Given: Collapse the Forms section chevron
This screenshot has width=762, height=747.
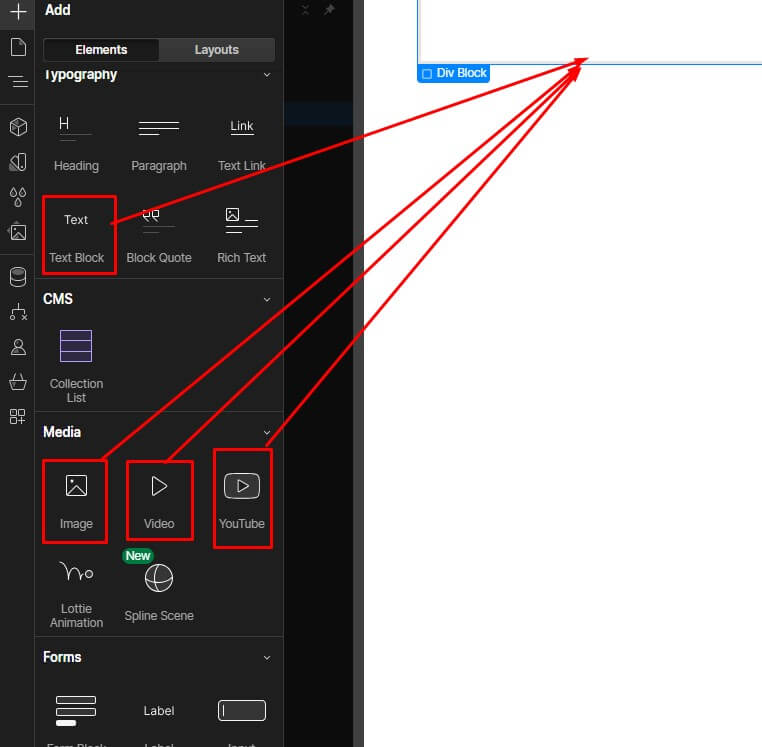Looking at the screenshot, I should coord(267,658).
